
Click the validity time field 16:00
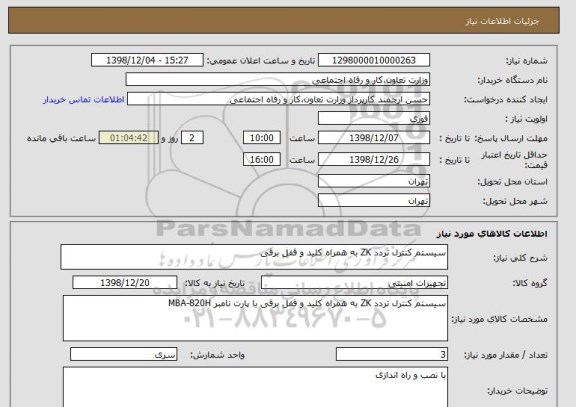tap(262, 159)
